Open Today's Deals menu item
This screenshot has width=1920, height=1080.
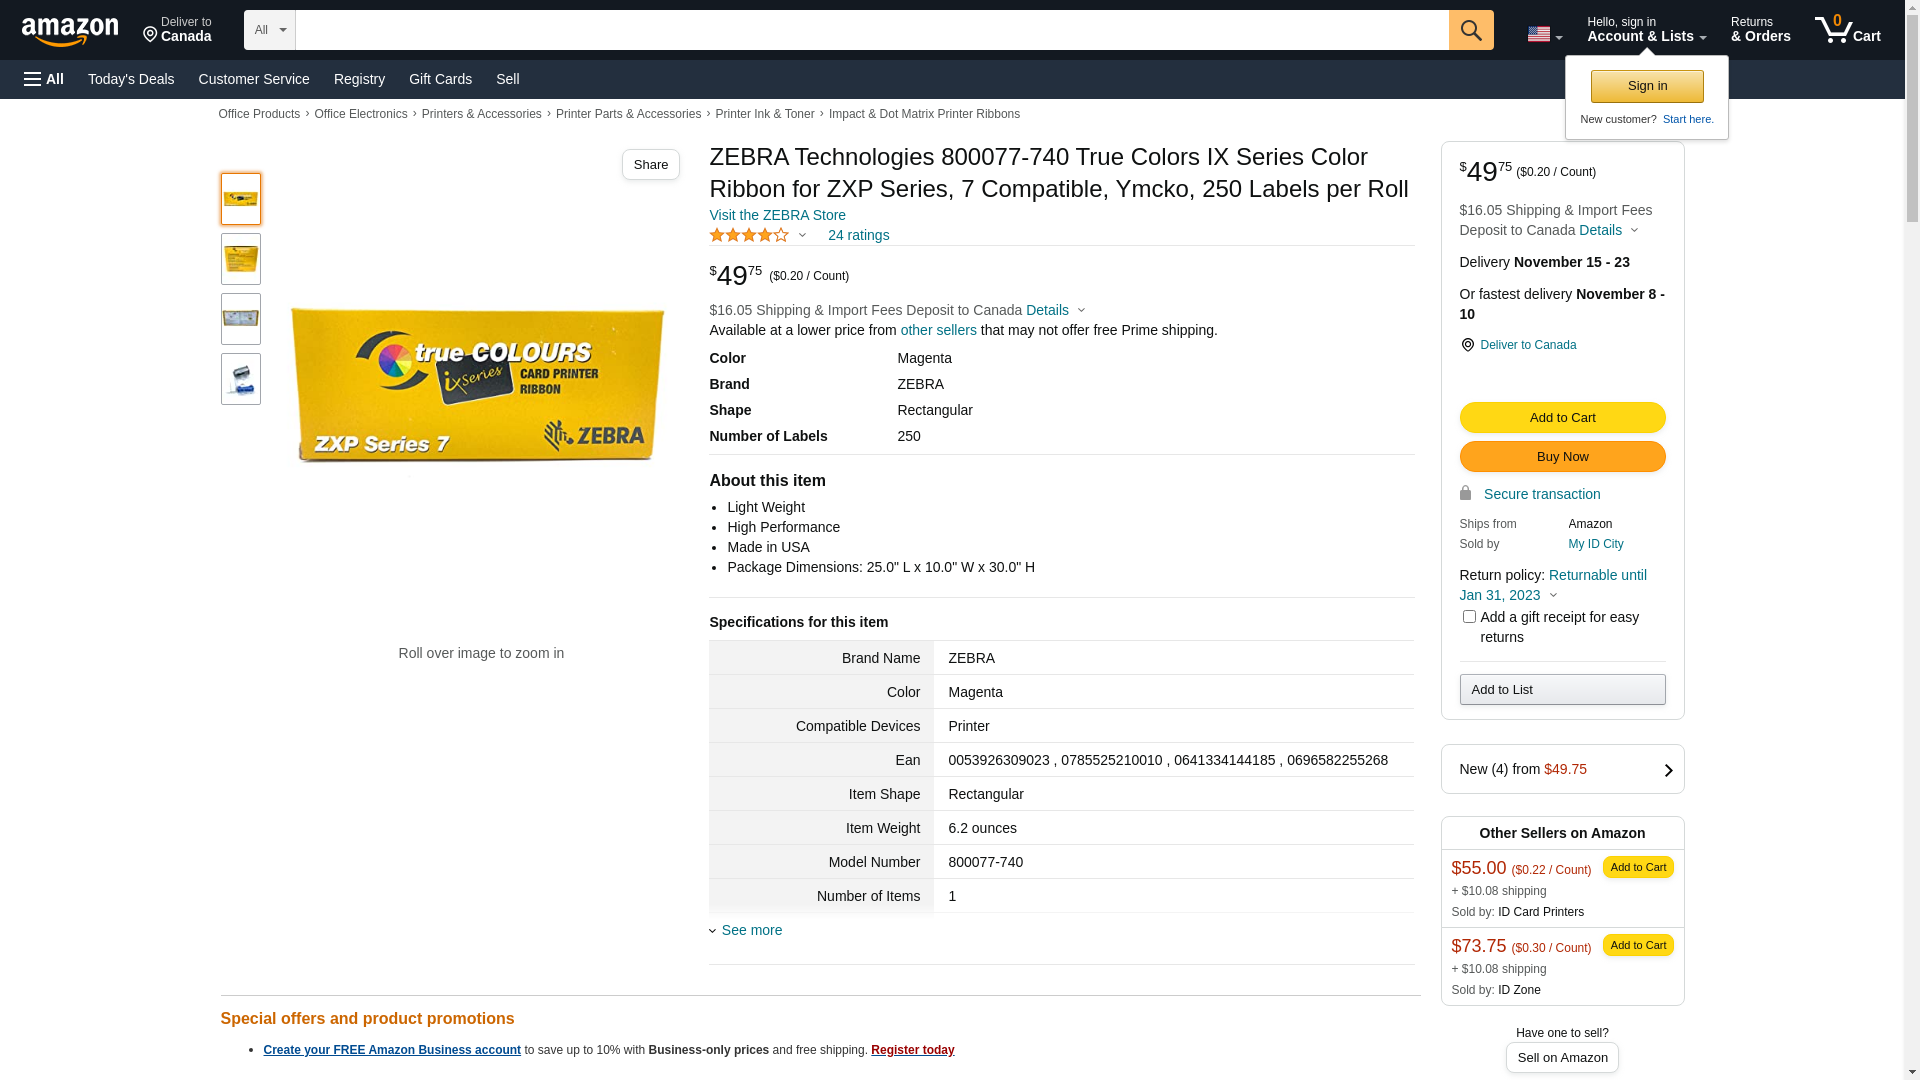(131, 79)
